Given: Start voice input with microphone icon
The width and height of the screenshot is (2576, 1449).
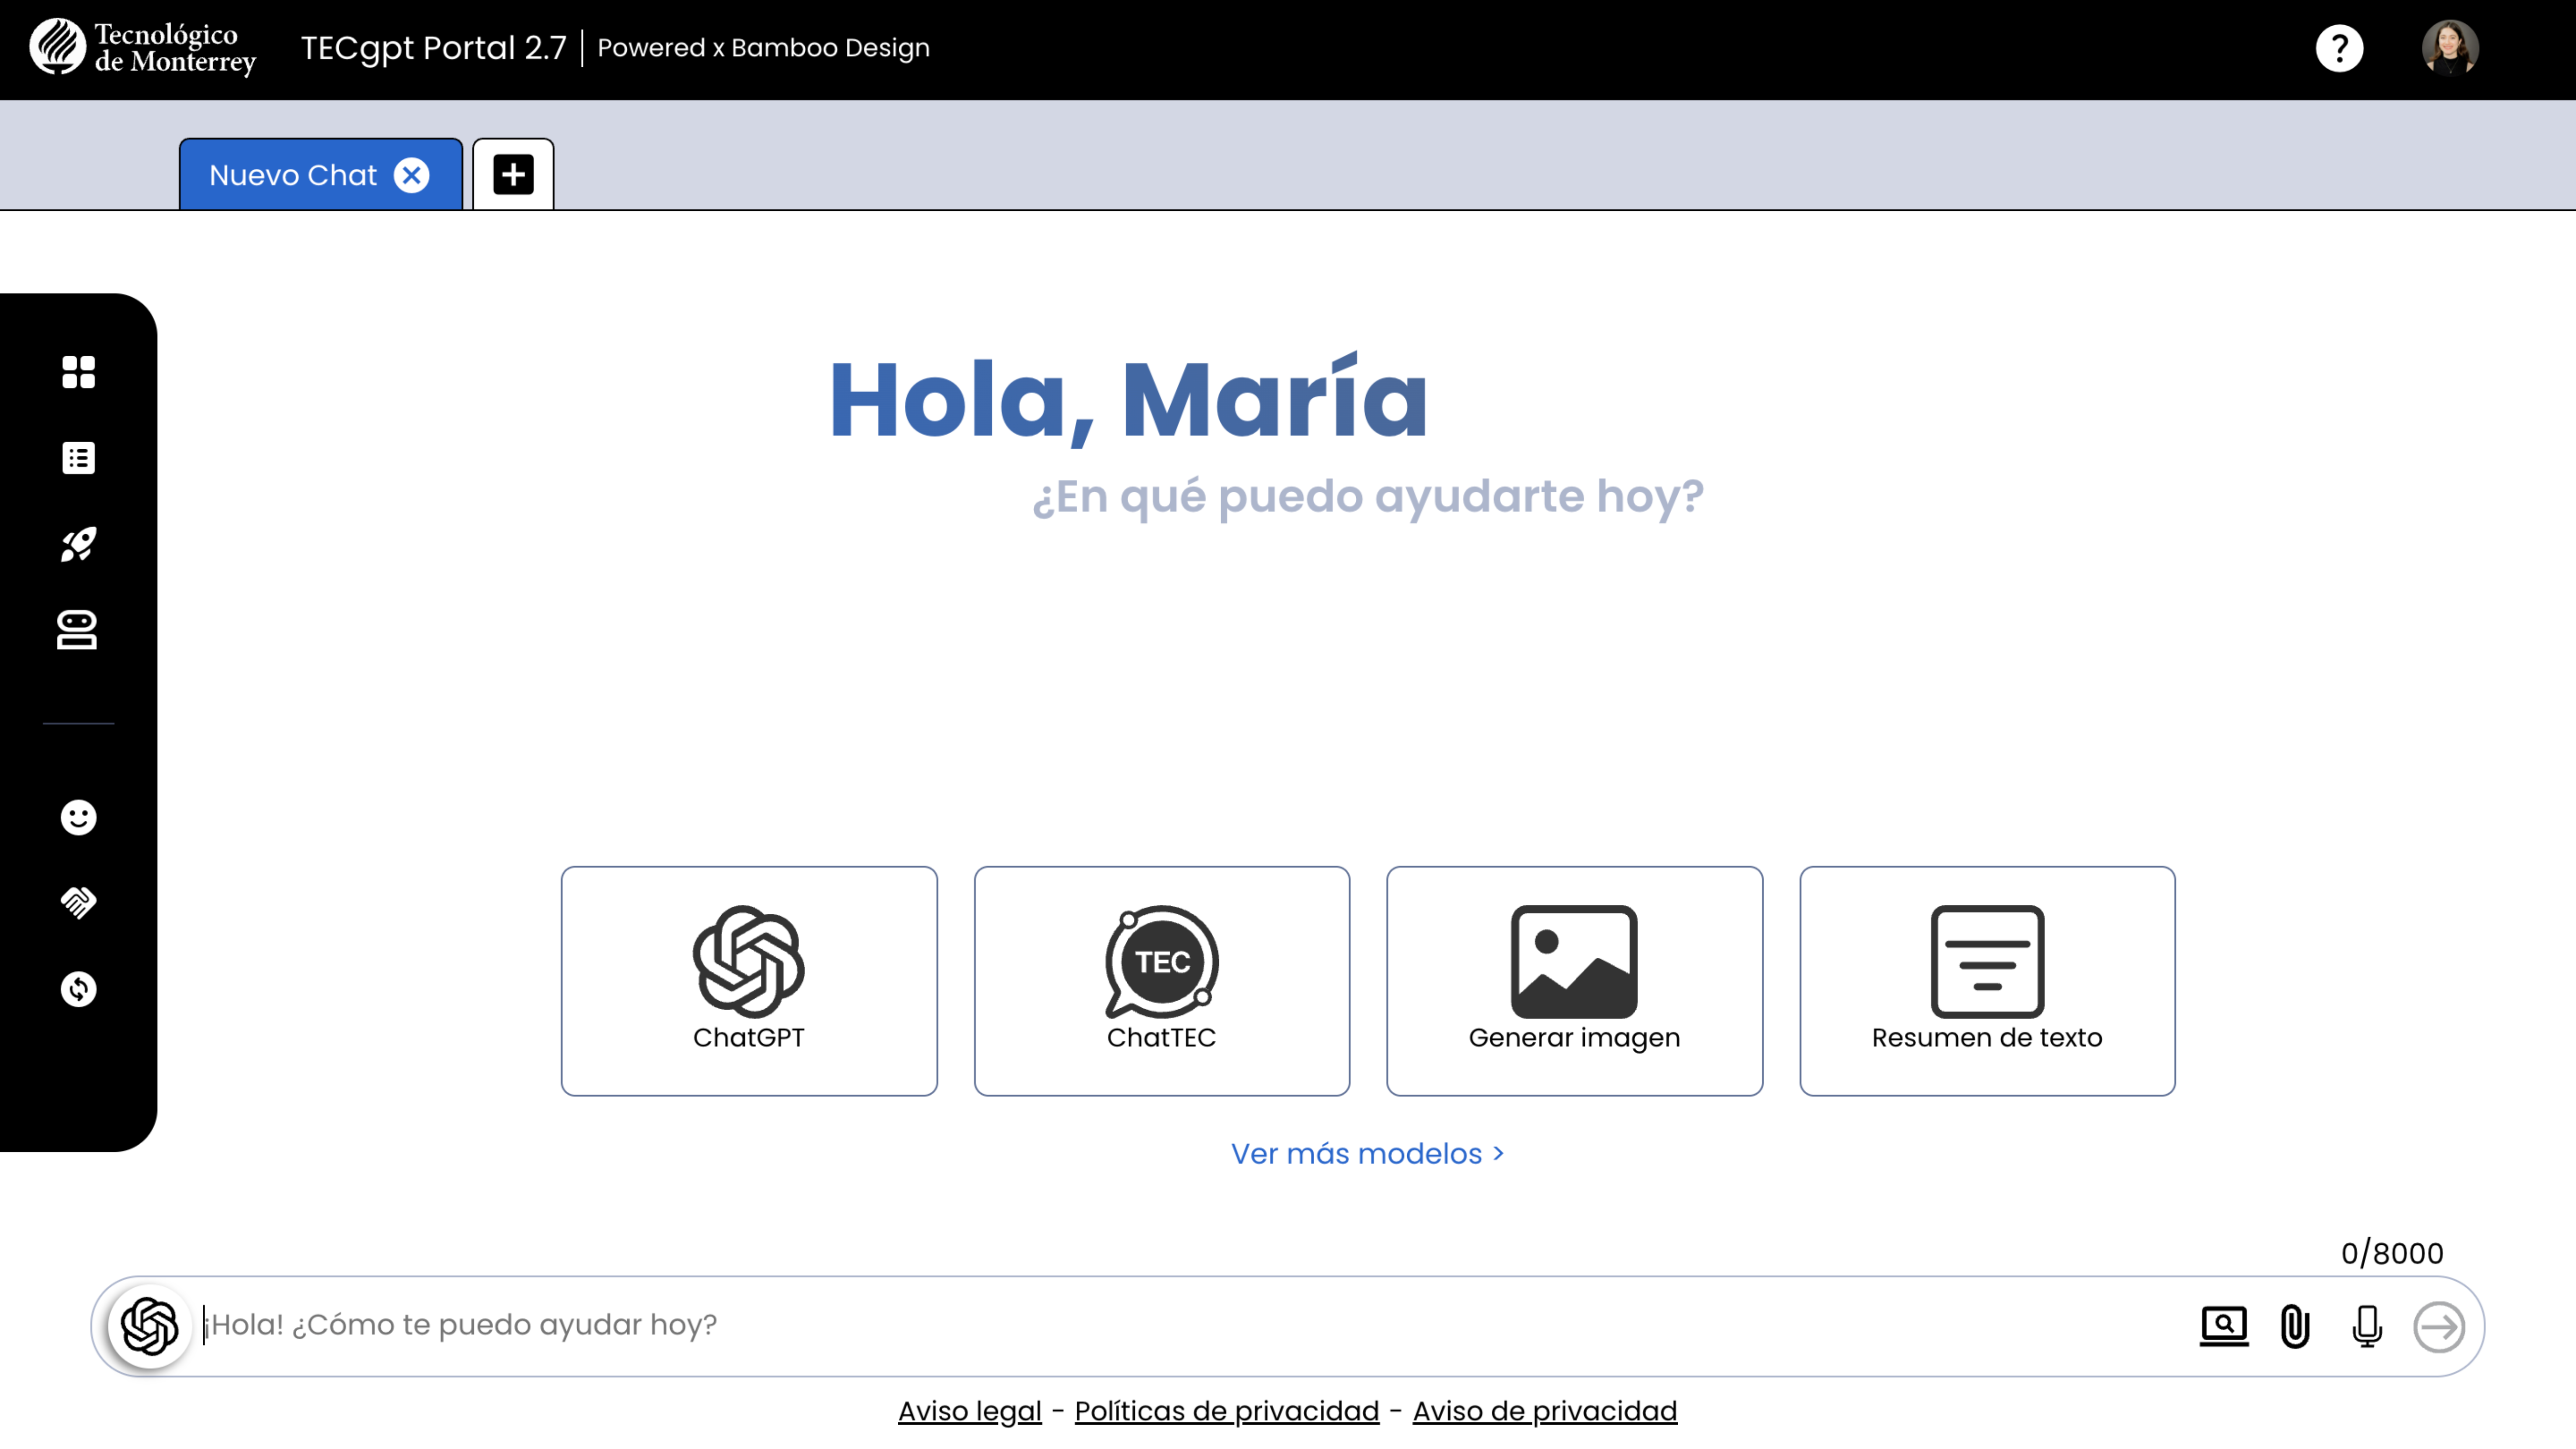Looking at the screenshot, I should tap(2367, 1326).
